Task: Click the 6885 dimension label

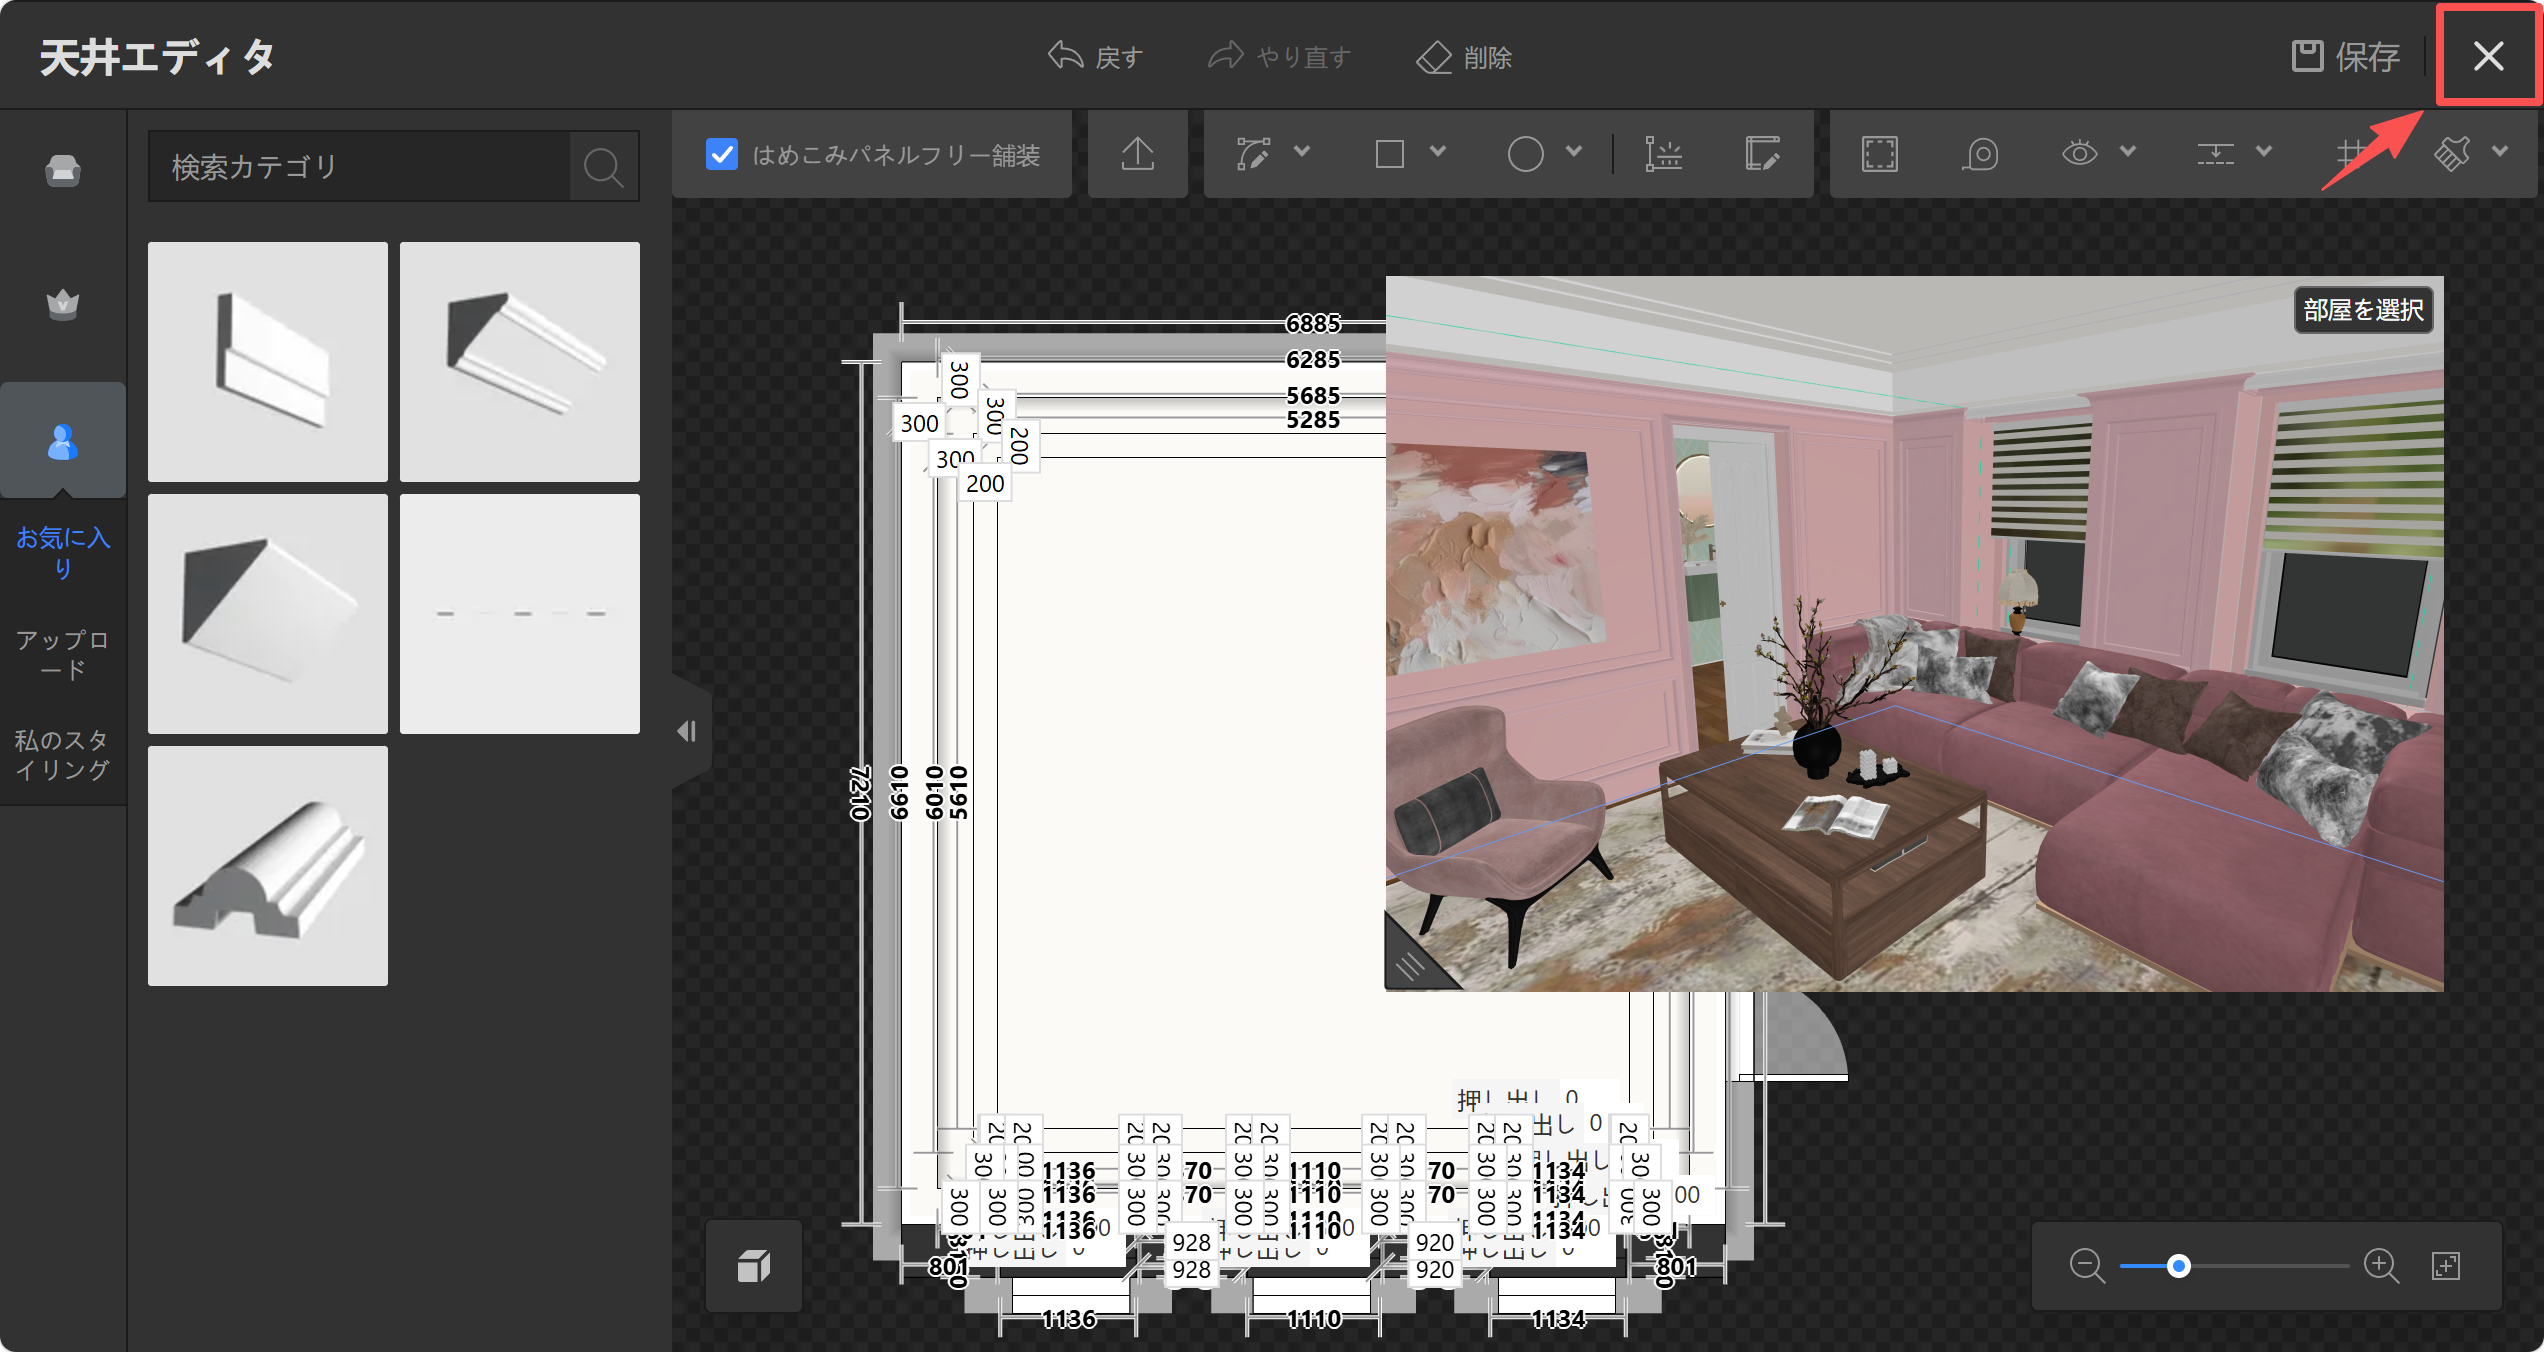Action: [x=1313, y=323]
